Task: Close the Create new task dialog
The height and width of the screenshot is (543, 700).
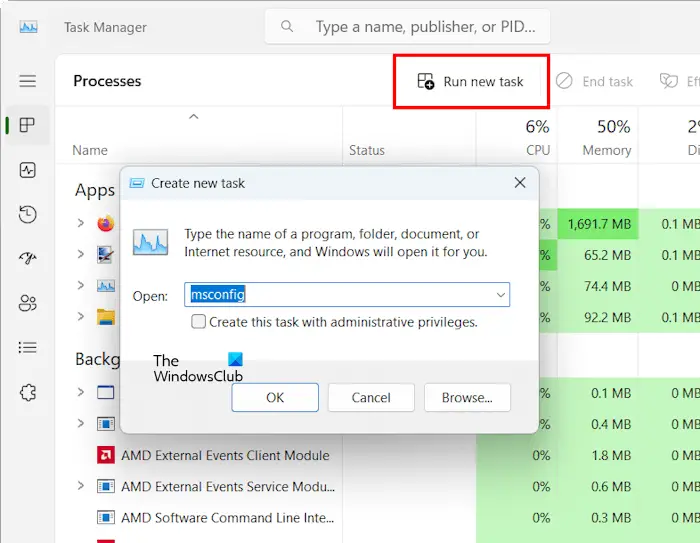Action: pos(520,183)
